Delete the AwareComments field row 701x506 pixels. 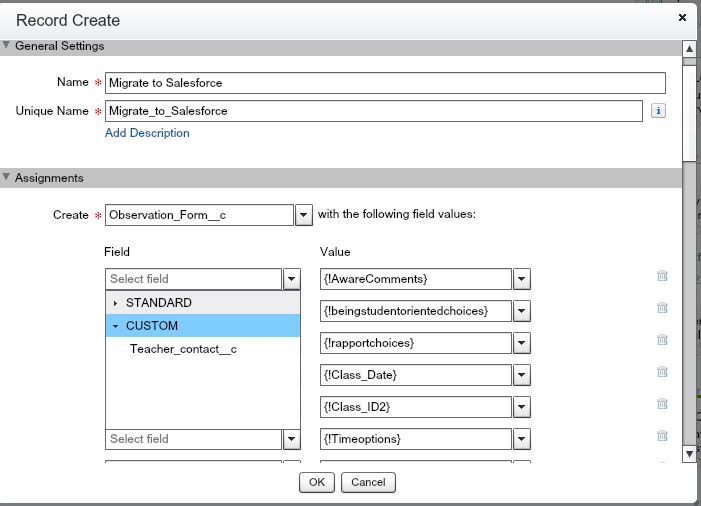[x=662, y=276]
